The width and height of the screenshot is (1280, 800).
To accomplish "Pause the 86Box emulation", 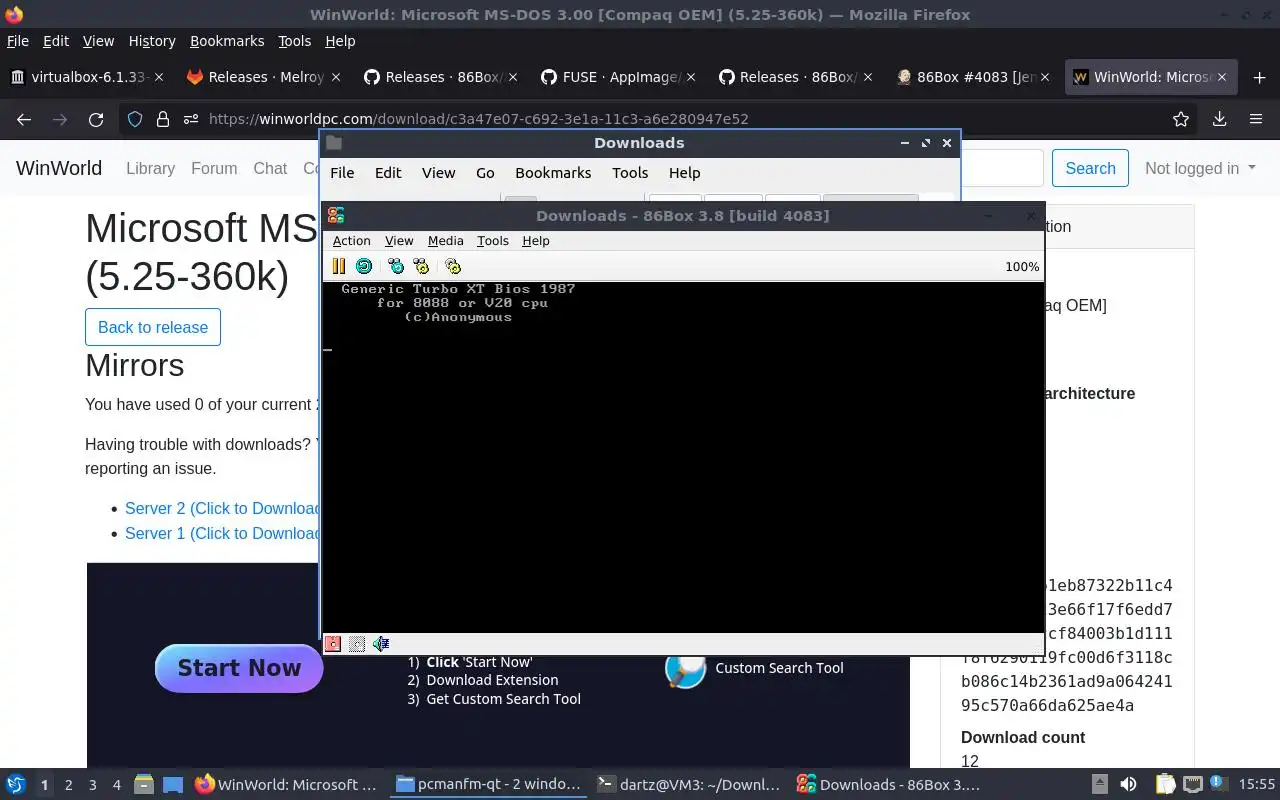I will pos(338,266).
